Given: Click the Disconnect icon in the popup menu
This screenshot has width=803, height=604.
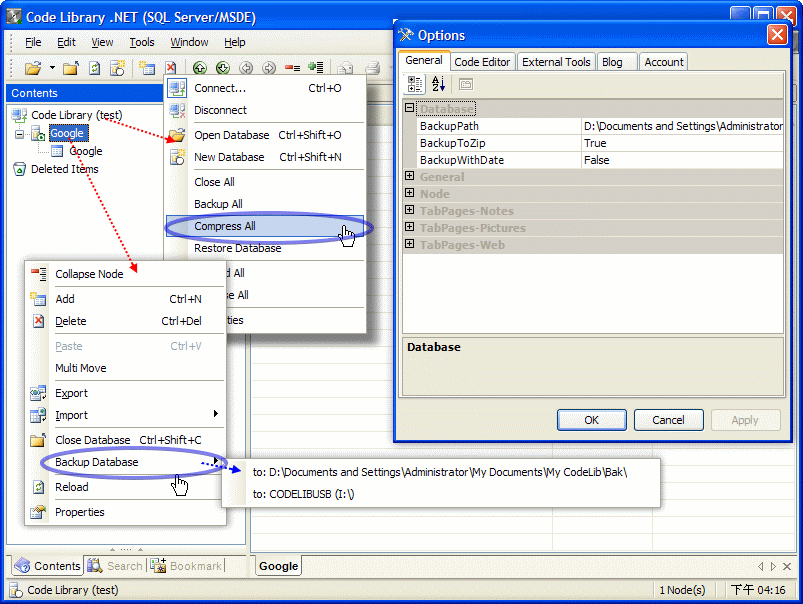Looking at the screenshot, I should click(177, 110).
